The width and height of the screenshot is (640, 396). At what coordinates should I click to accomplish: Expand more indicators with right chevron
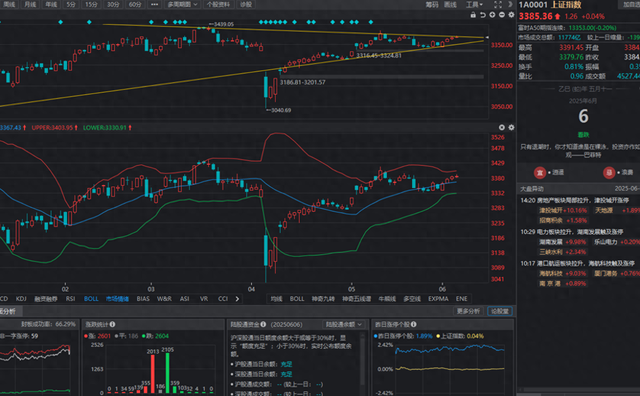(237, 299)
